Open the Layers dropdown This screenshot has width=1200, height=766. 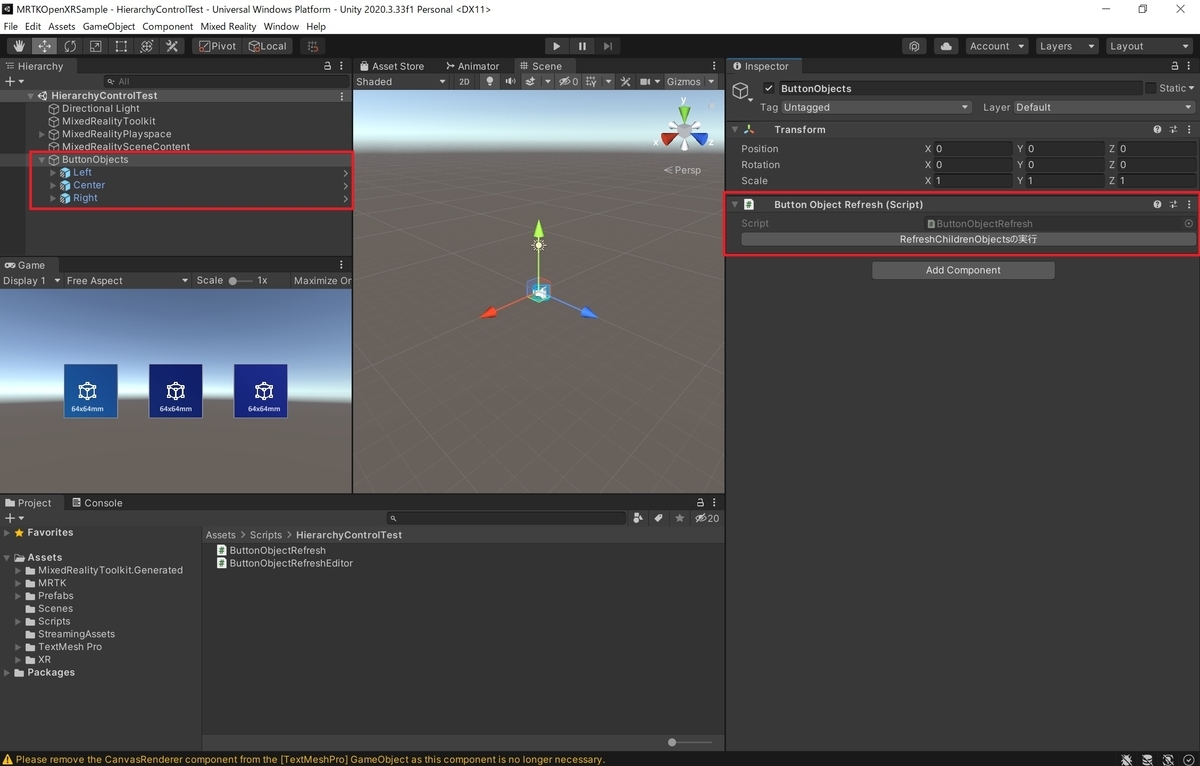tap(1065, 46)
